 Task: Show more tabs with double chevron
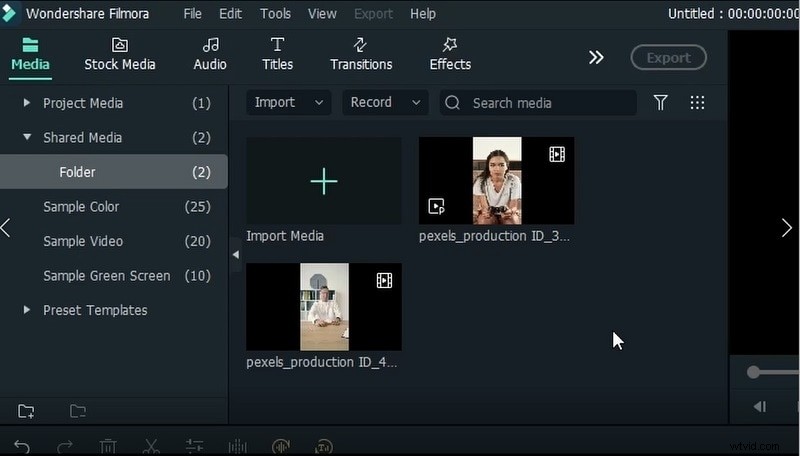(596, 58)
